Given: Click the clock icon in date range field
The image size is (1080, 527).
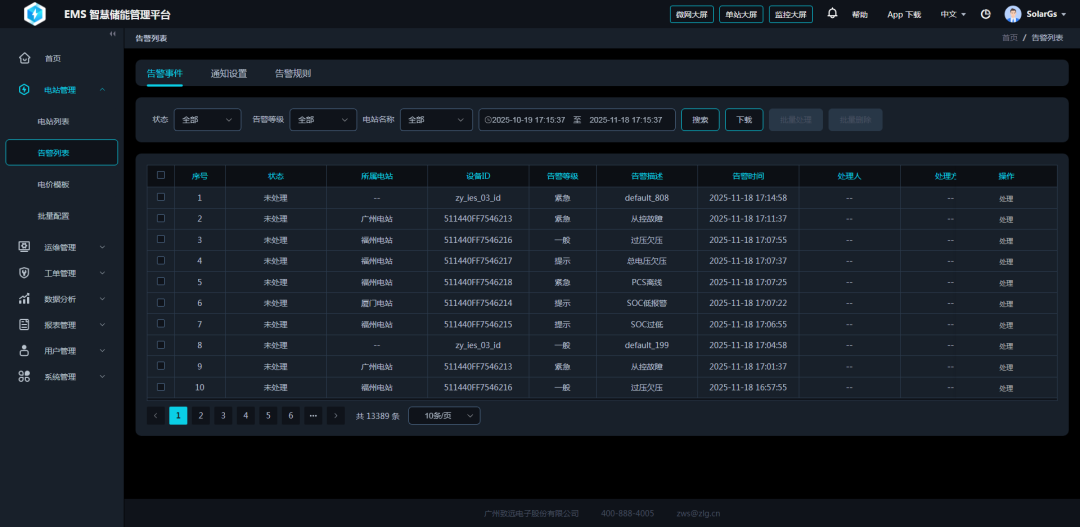Looking at the screenshot, I should [488, 120].
